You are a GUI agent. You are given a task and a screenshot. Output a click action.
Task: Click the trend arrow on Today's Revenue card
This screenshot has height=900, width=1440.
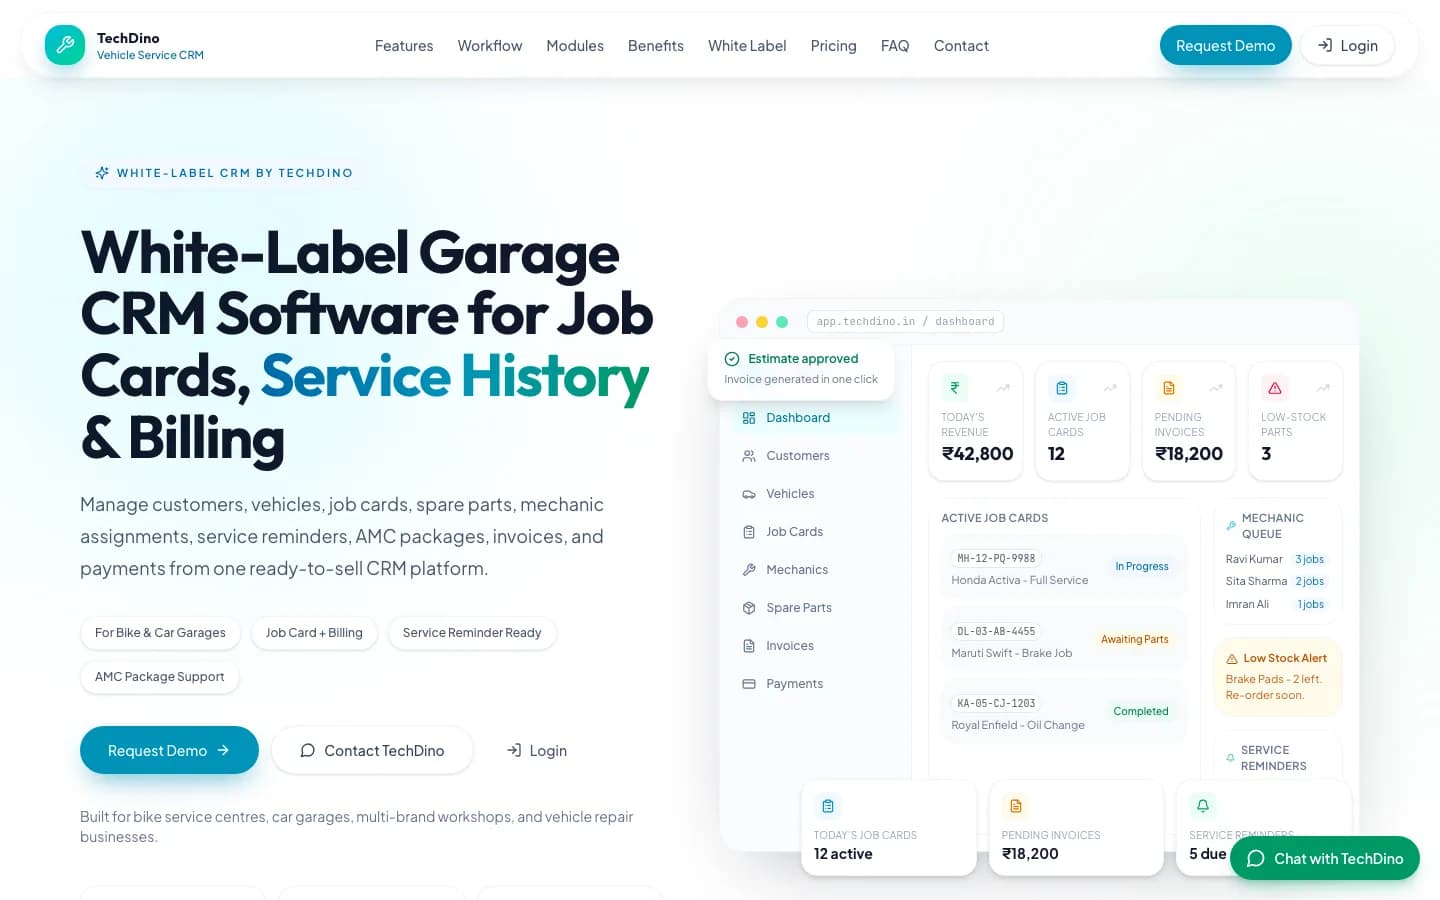1003,388
